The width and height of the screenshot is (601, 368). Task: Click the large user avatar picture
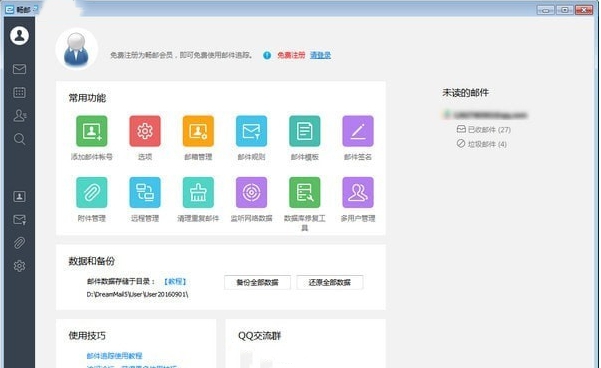tap(76, 49)
